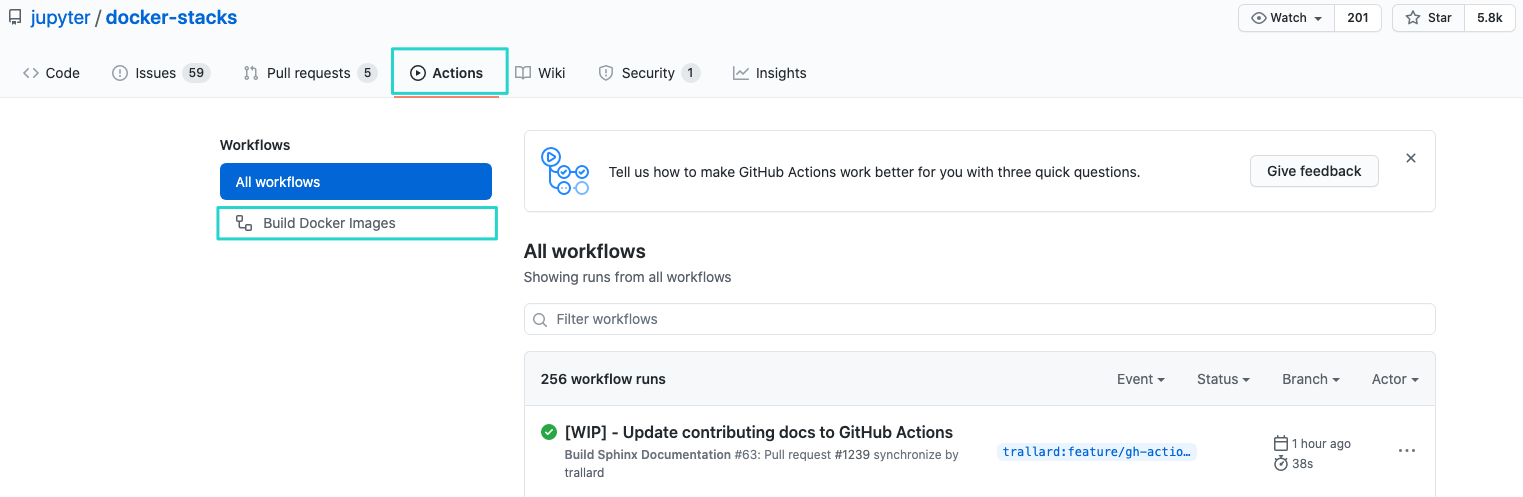Click the green success check icon on WIP run
The image size is (1523, 497).
549,432
